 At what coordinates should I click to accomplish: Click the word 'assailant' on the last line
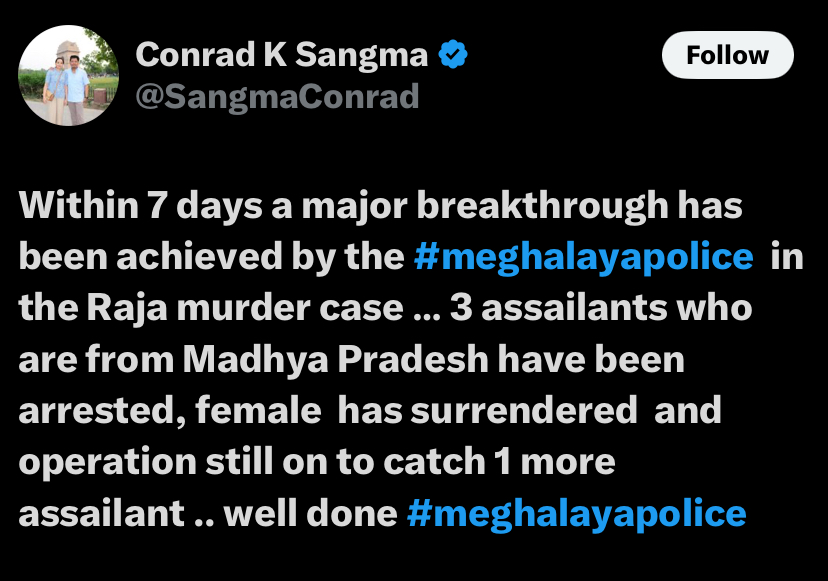pos(101,514)
